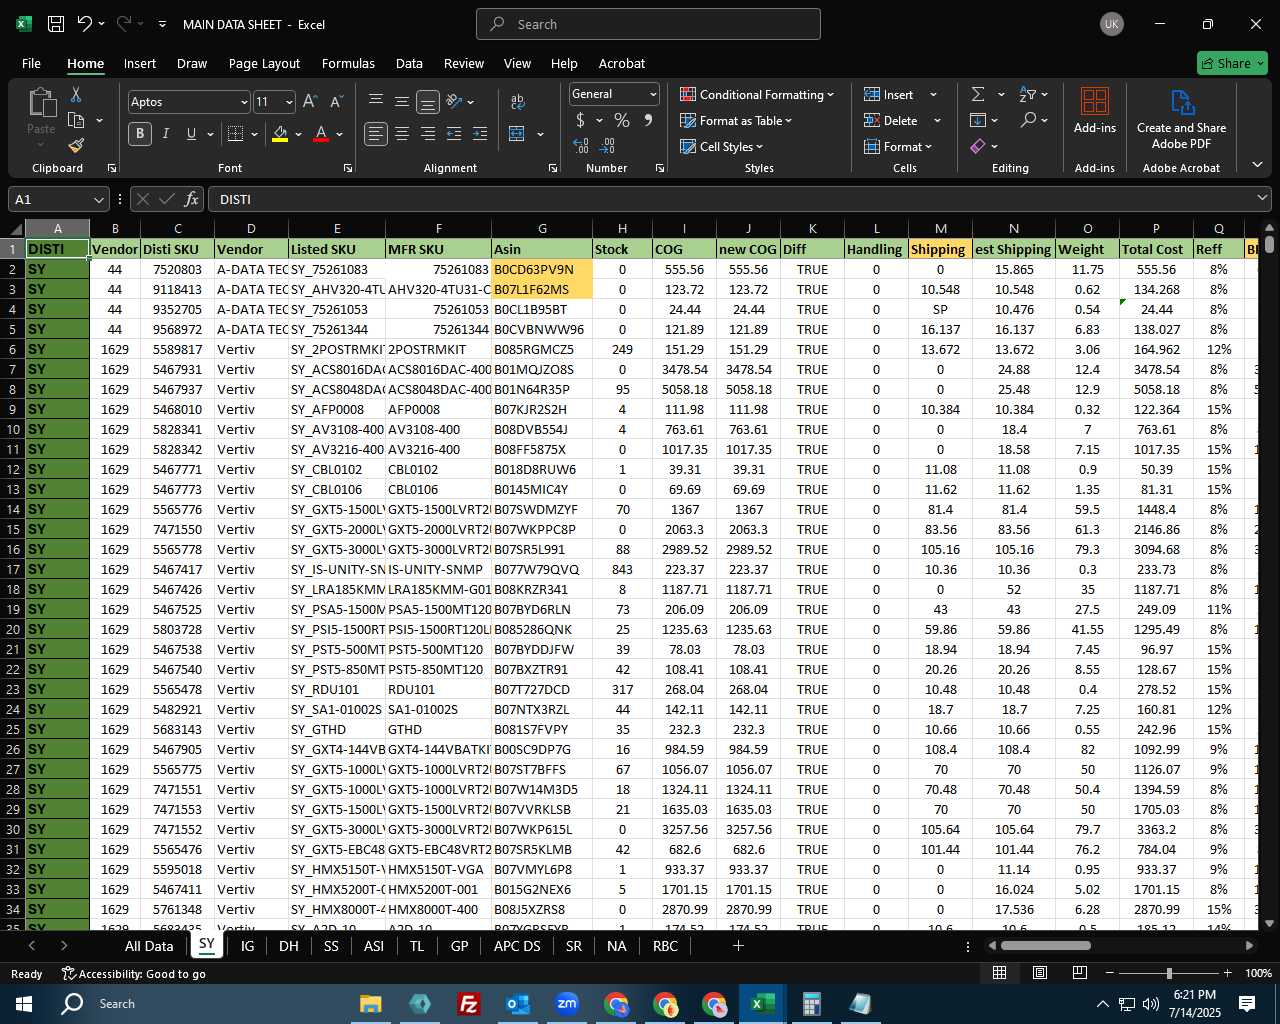This screenshot has width=1280, height=1024.
Task: Open General number format dropdown
Action: tap(653, 94)
